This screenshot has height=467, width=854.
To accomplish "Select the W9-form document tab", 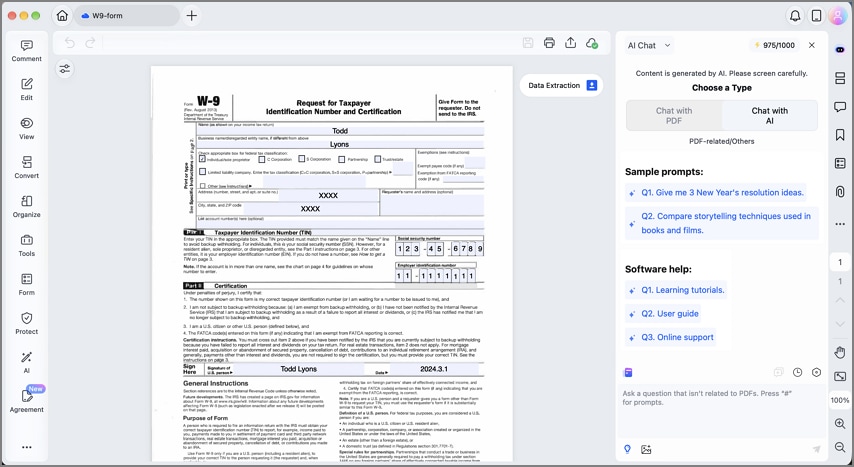I will pyautogui.click(x=126, y=16).
